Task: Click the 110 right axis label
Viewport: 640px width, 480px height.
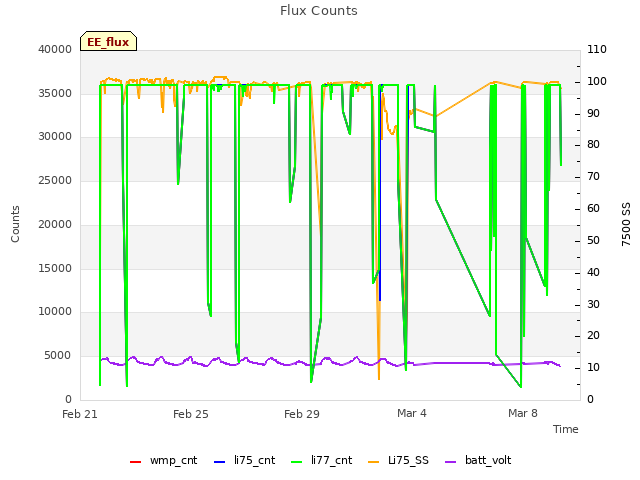Action: (x=597, y=49)
